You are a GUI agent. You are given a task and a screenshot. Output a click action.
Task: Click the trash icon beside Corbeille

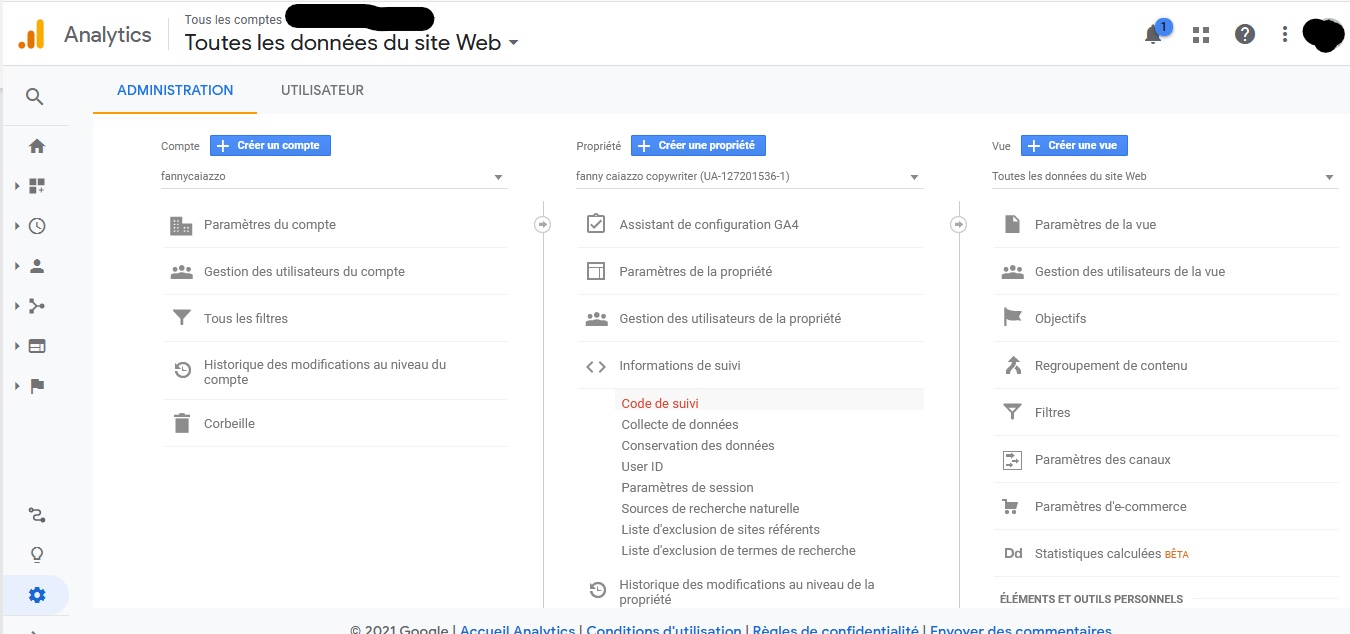tap(181, 423)
